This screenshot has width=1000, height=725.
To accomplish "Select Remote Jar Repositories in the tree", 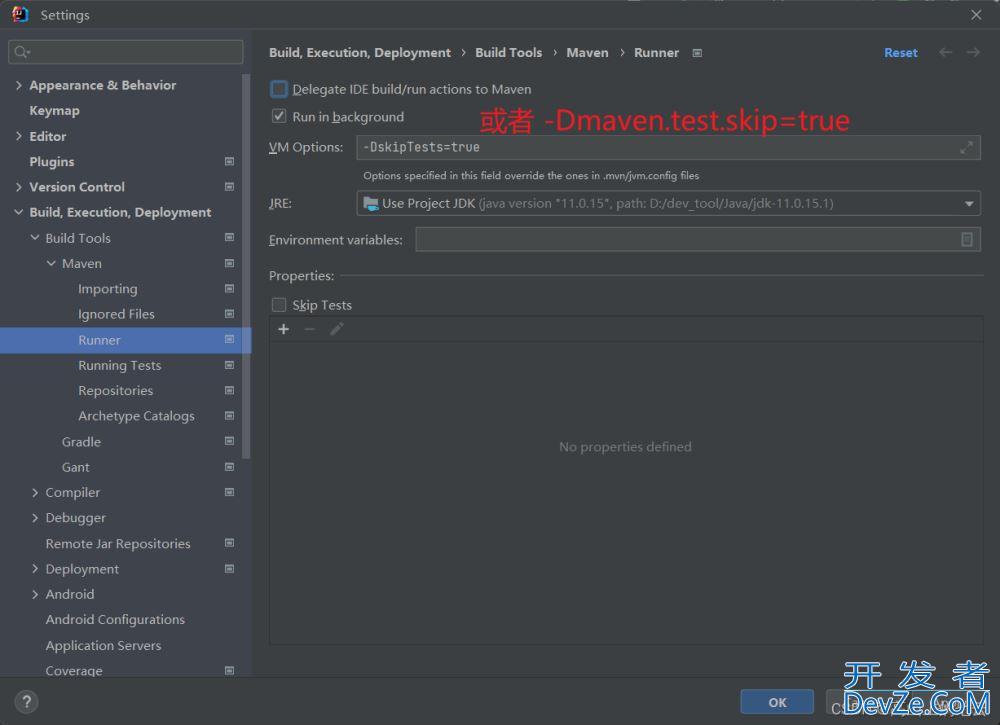I will [x=118, y=543].
